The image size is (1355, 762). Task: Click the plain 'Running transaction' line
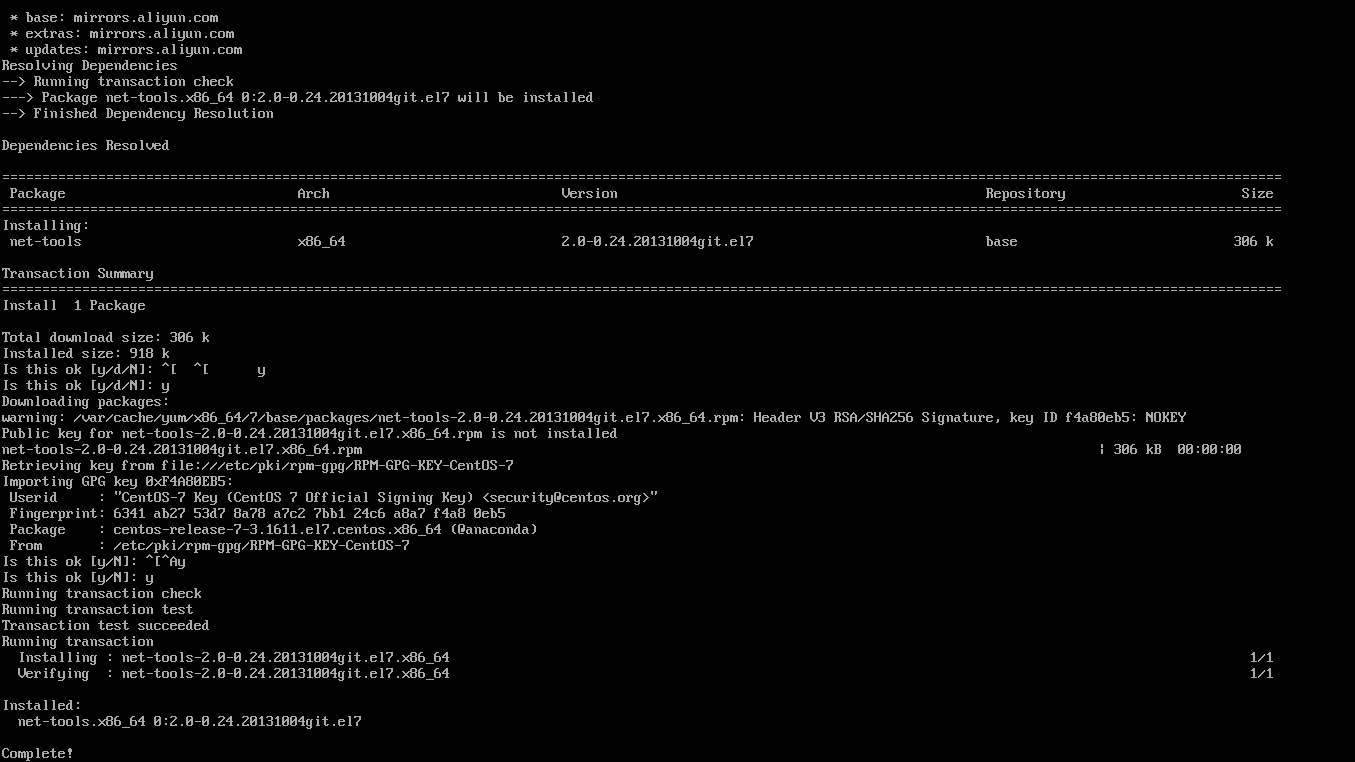pos(78,641)
